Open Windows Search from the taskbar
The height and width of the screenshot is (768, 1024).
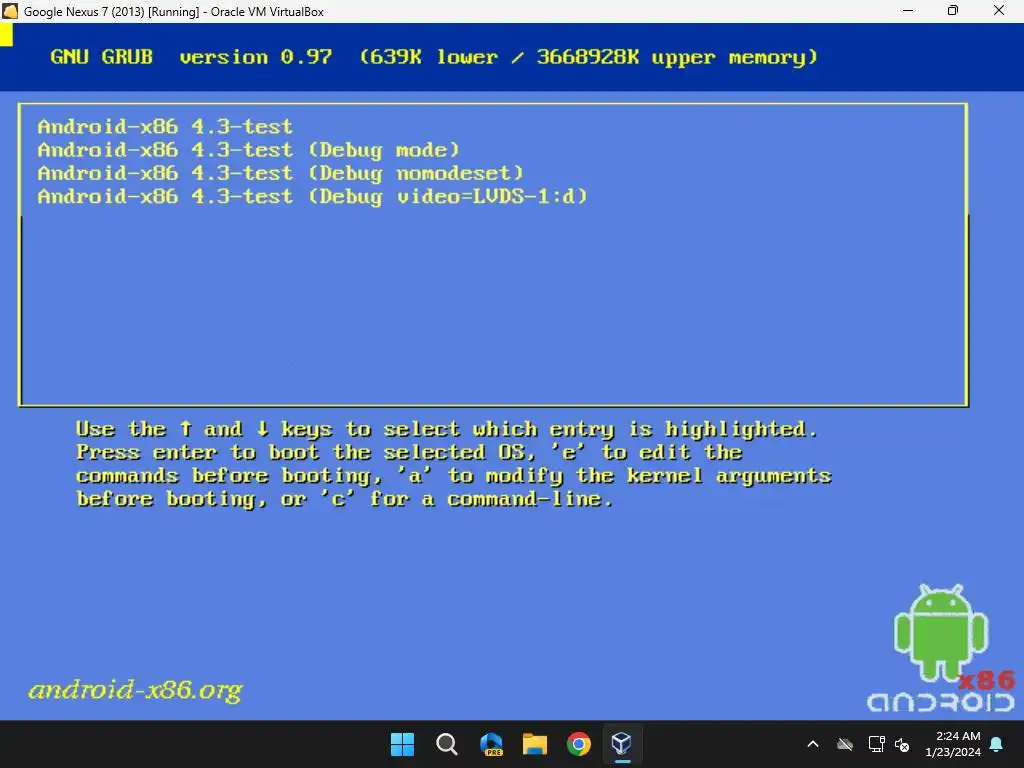pos(447,744)
